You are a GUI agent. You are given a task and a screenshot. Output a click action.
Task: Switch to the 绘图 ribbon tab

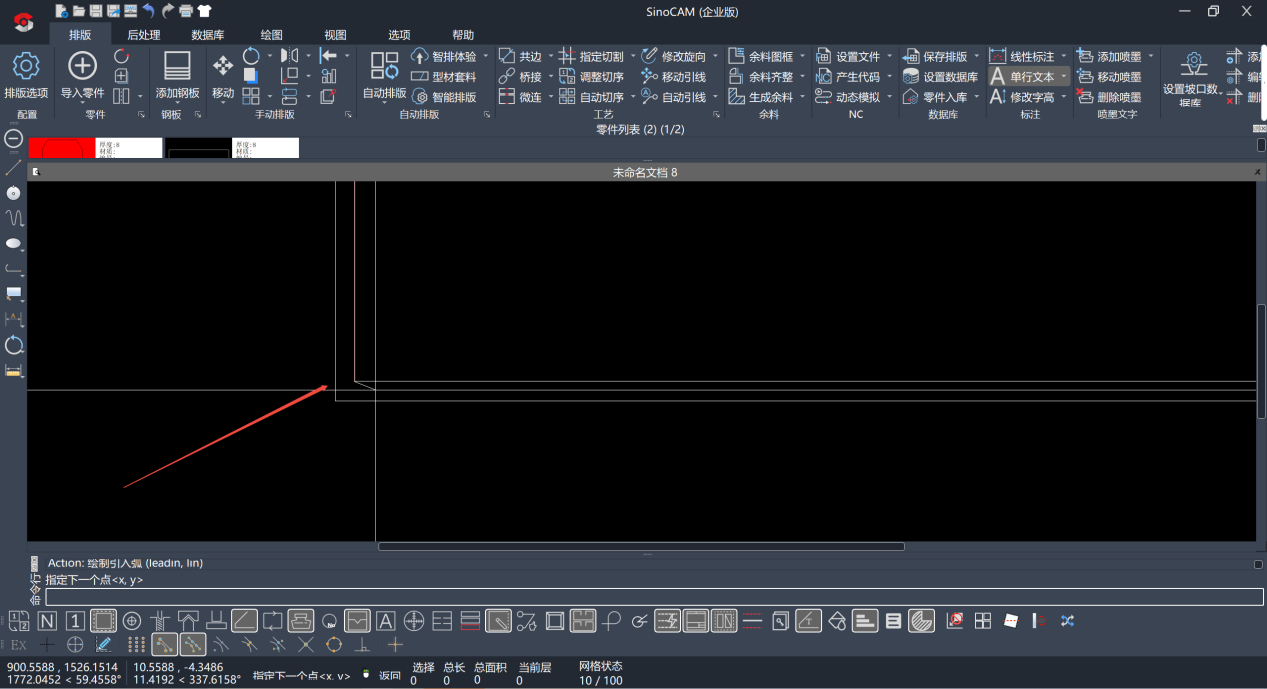pyautogui.click(x=272, y=35)
